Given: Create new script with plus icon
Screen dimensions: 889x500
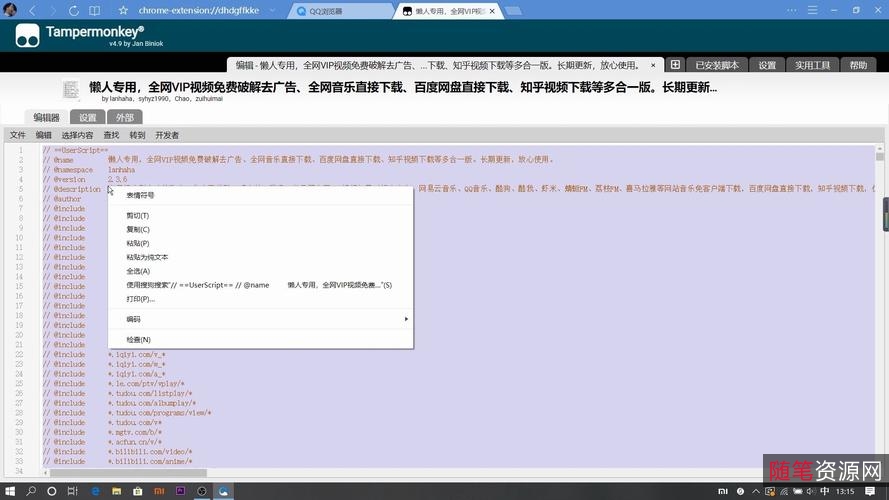Looking at the screenshot, I should [x=675, y=65].
